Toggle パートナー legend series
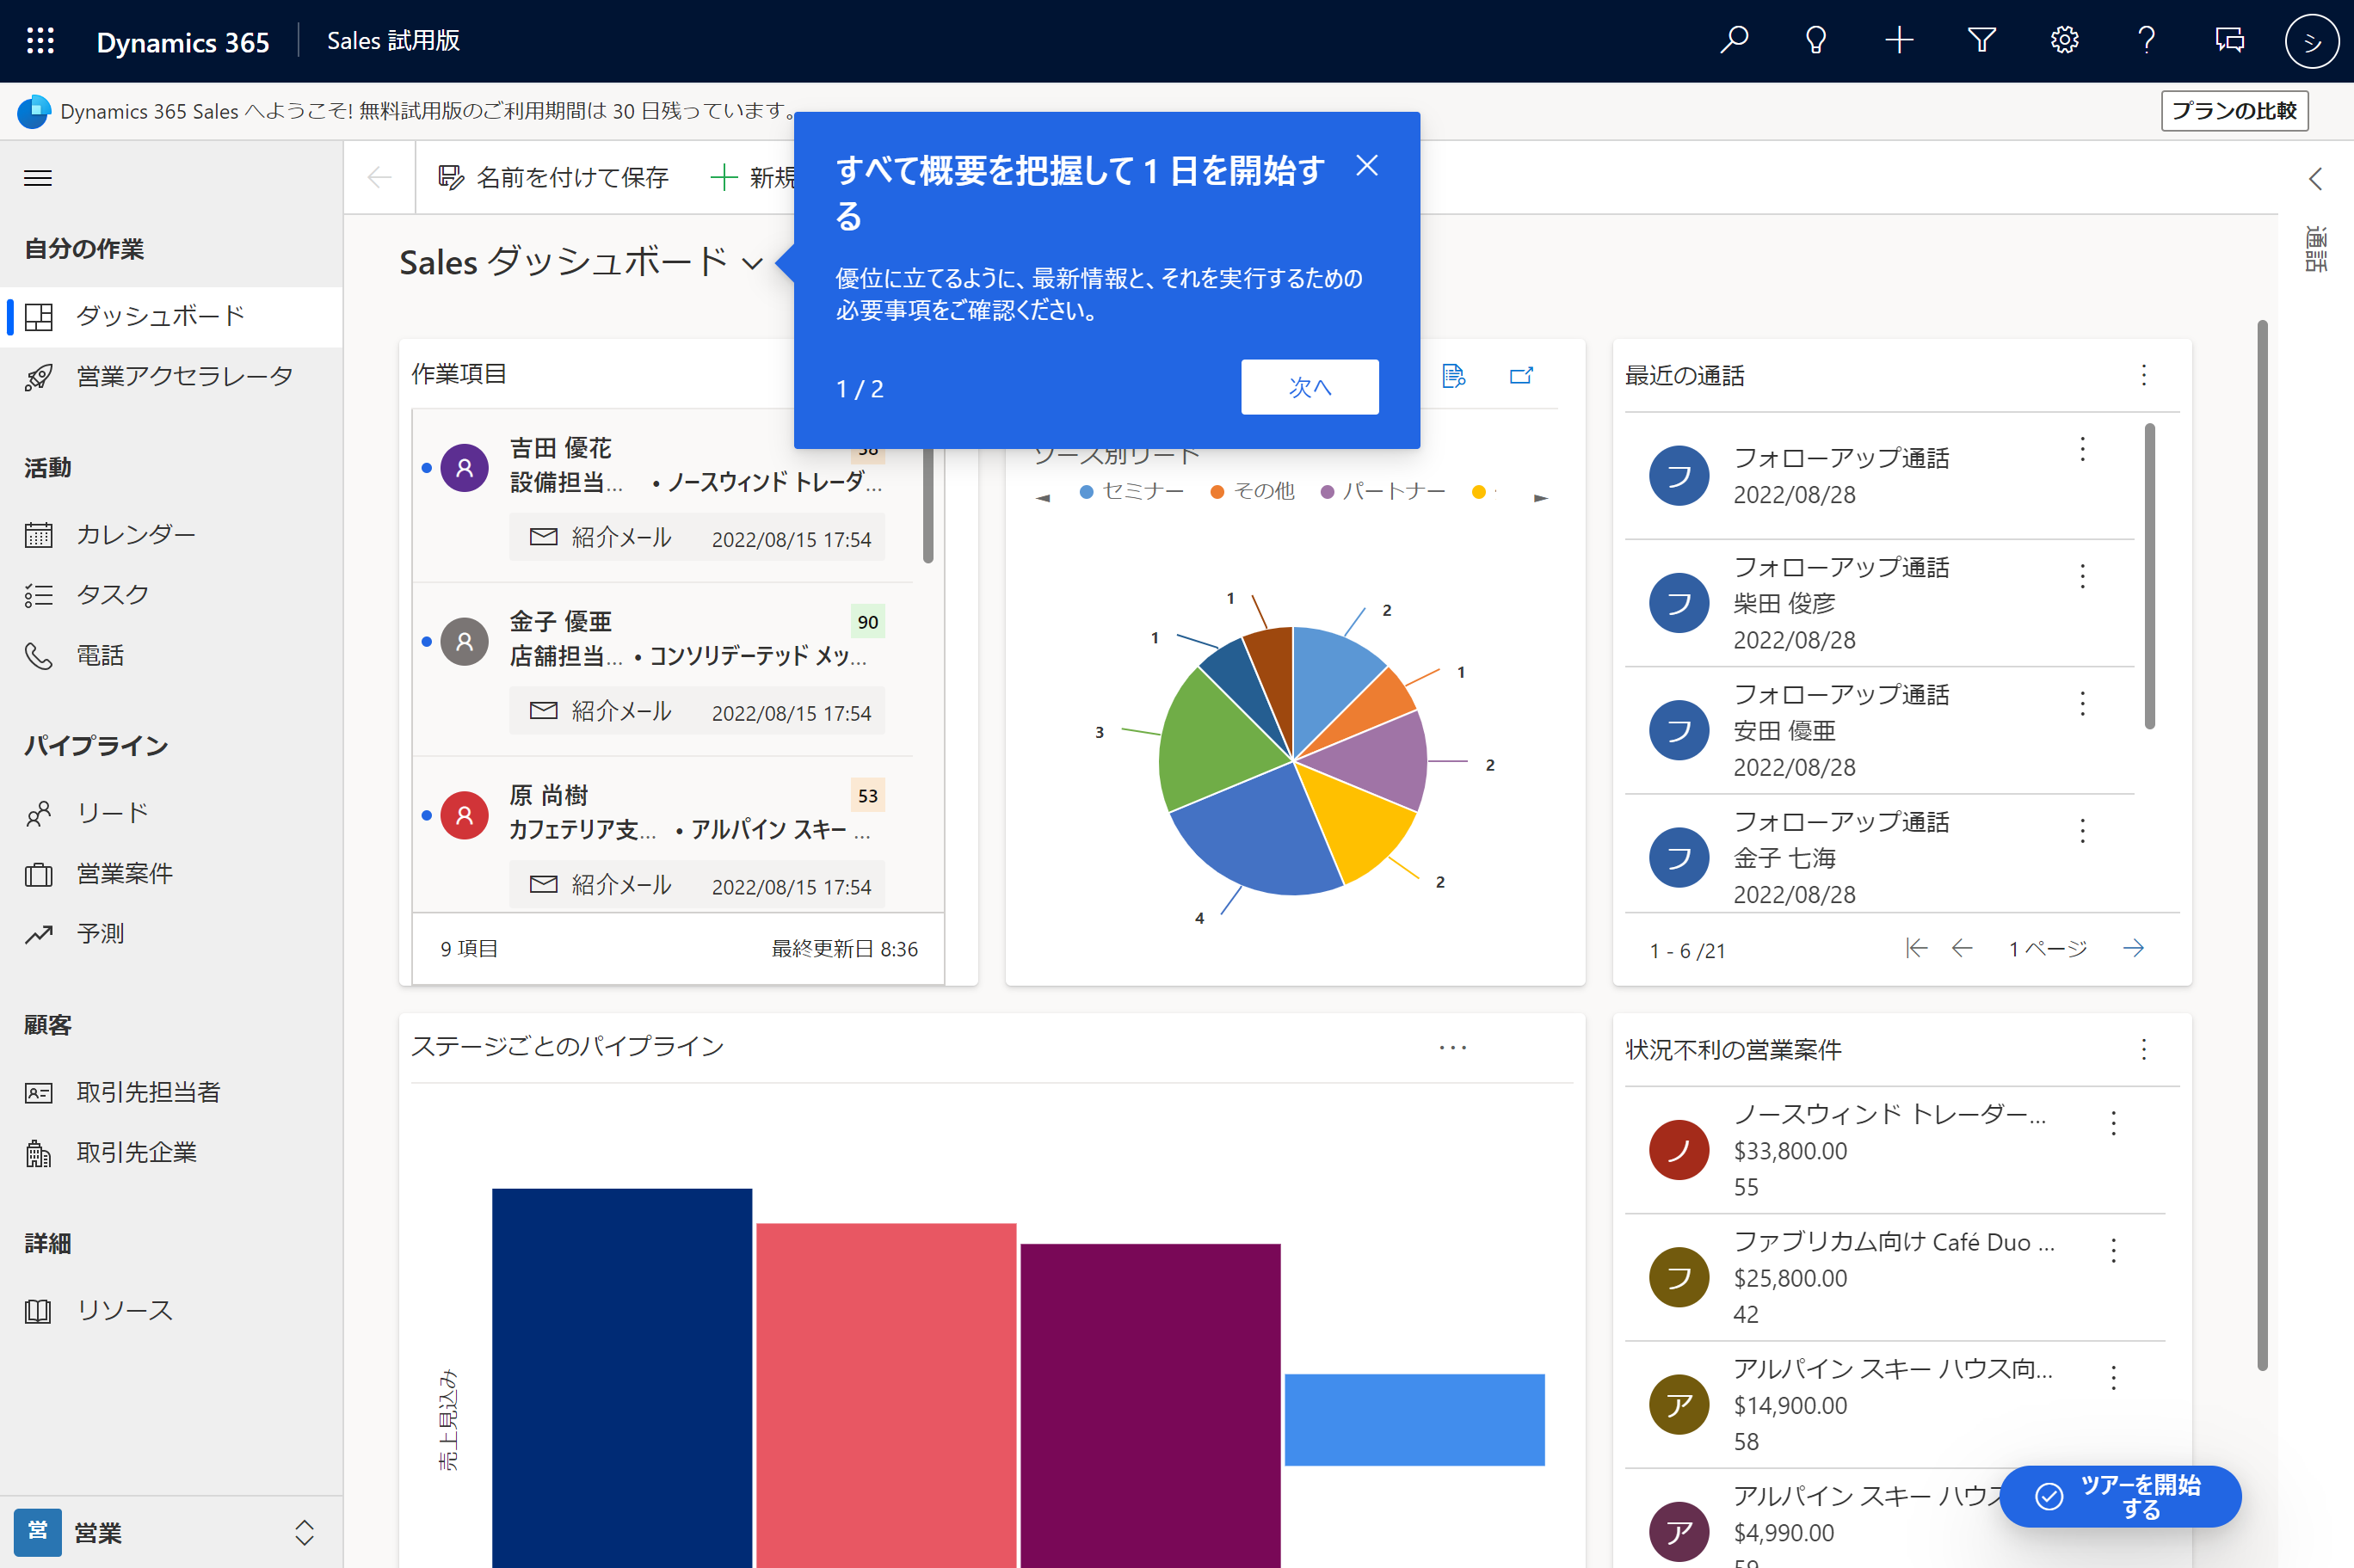 (1383, 491)
